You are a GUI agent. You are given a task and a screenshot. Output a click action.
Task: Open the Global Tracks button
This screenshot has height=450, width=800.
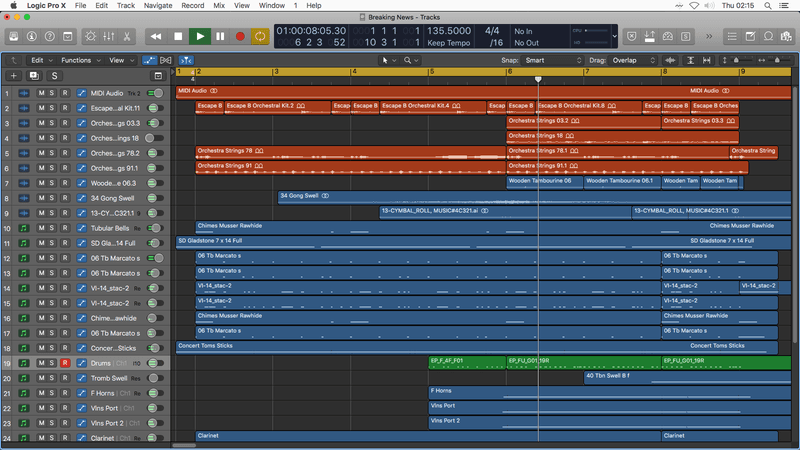[x=158, y=76]
